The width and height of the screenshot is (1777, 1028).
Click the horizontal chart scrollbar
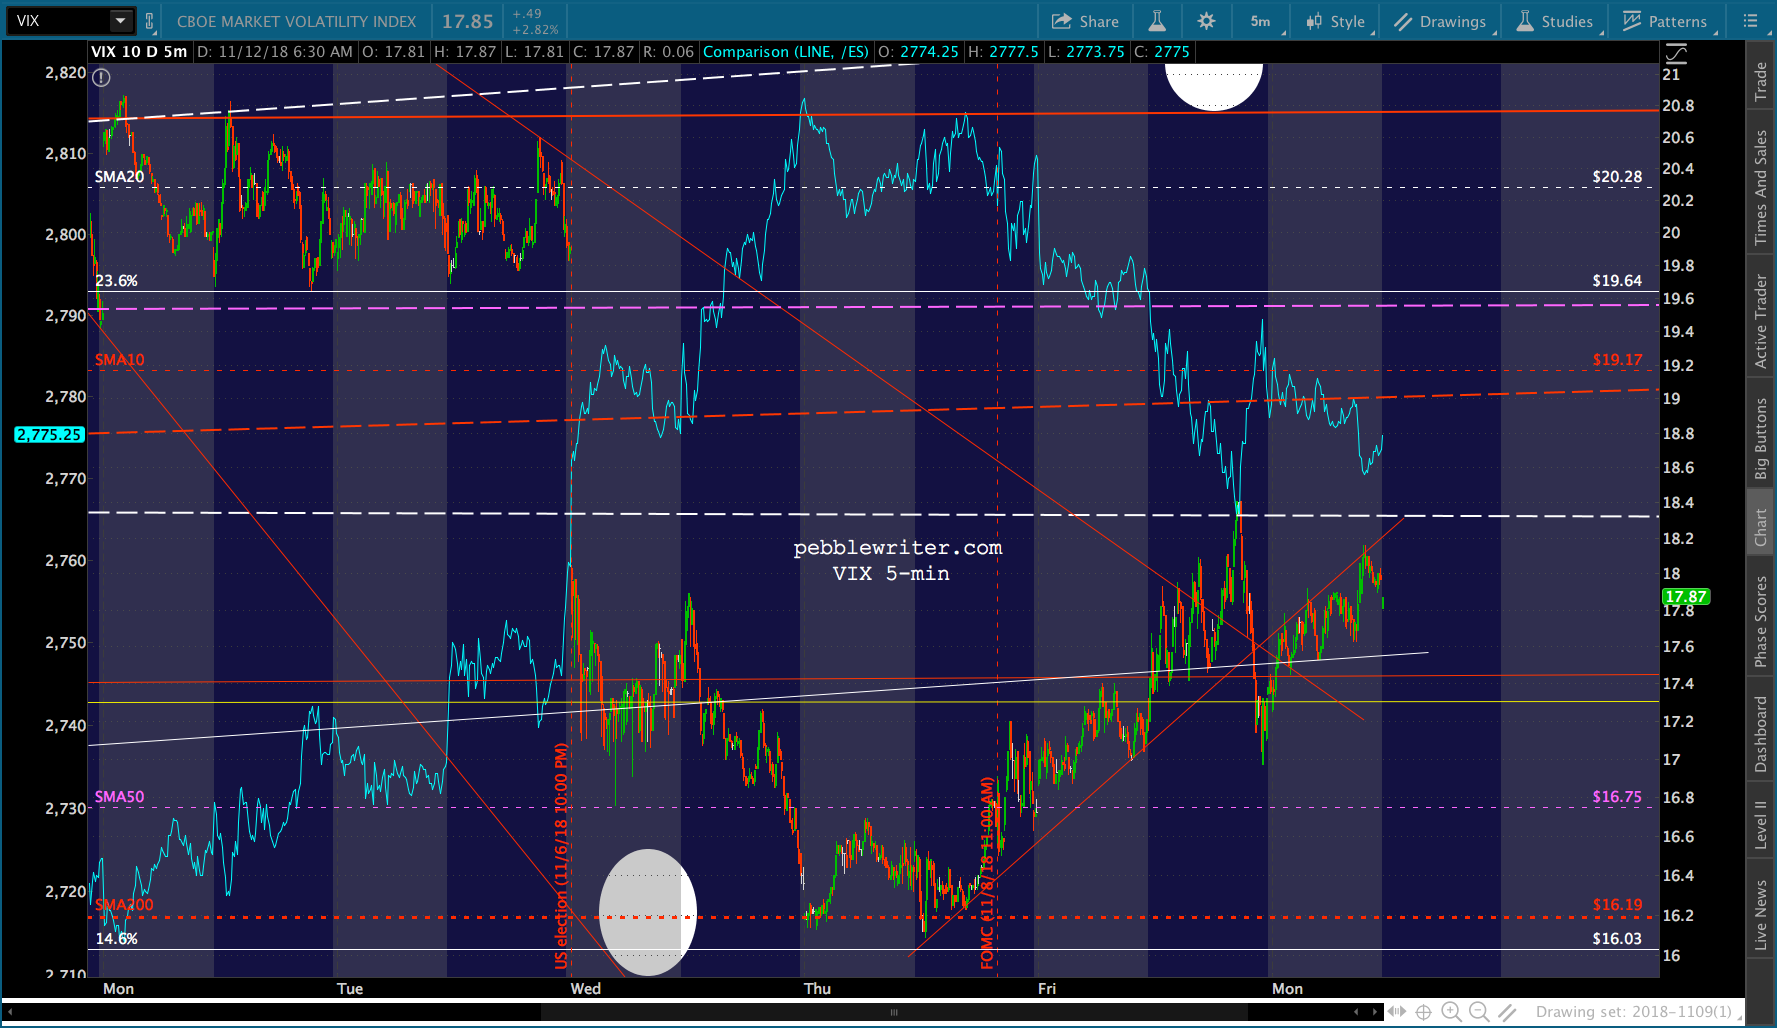tap(893, 1012)
